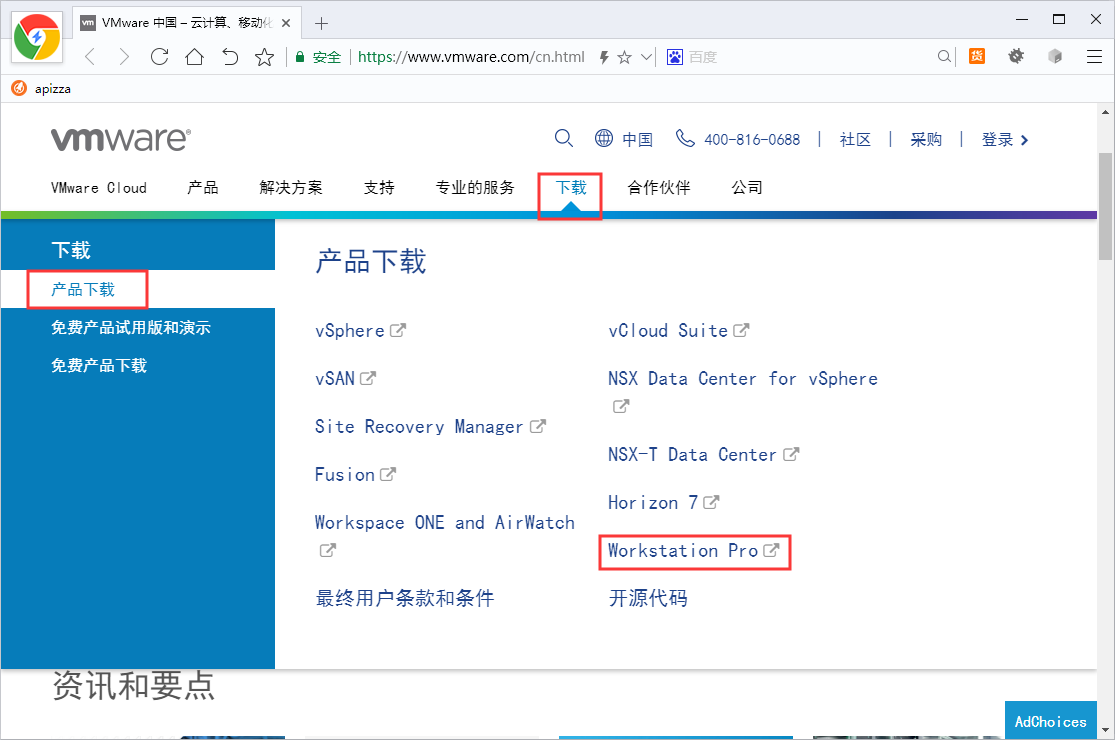
Task: Click the phone icon next to 400-816-0688
Action: (x=685, y=138)
